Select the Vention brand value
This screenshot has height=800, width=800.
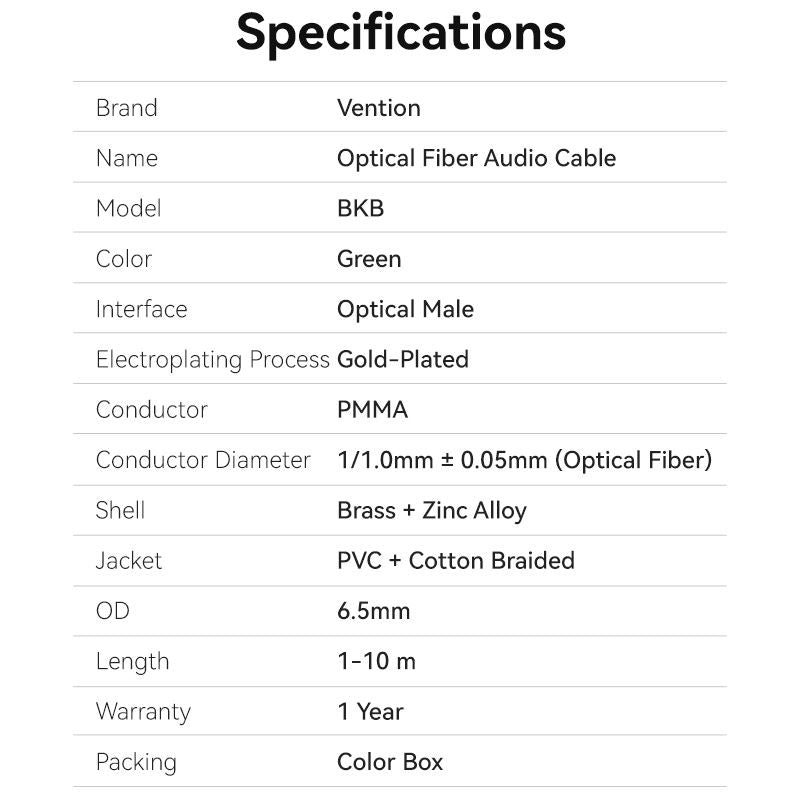378,108
